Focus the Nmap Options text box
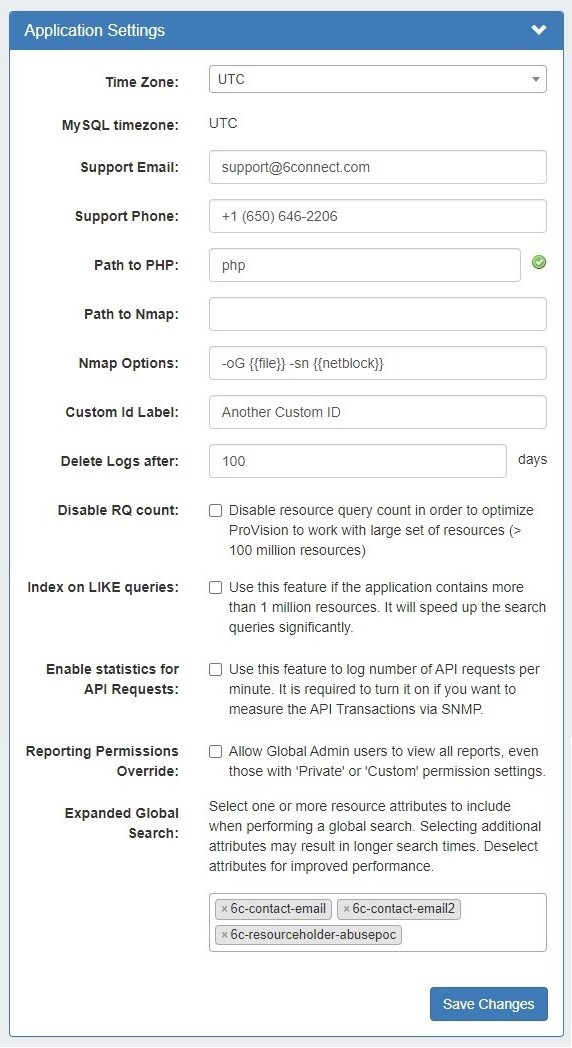Screen dimensions: 572x1048 378,363
